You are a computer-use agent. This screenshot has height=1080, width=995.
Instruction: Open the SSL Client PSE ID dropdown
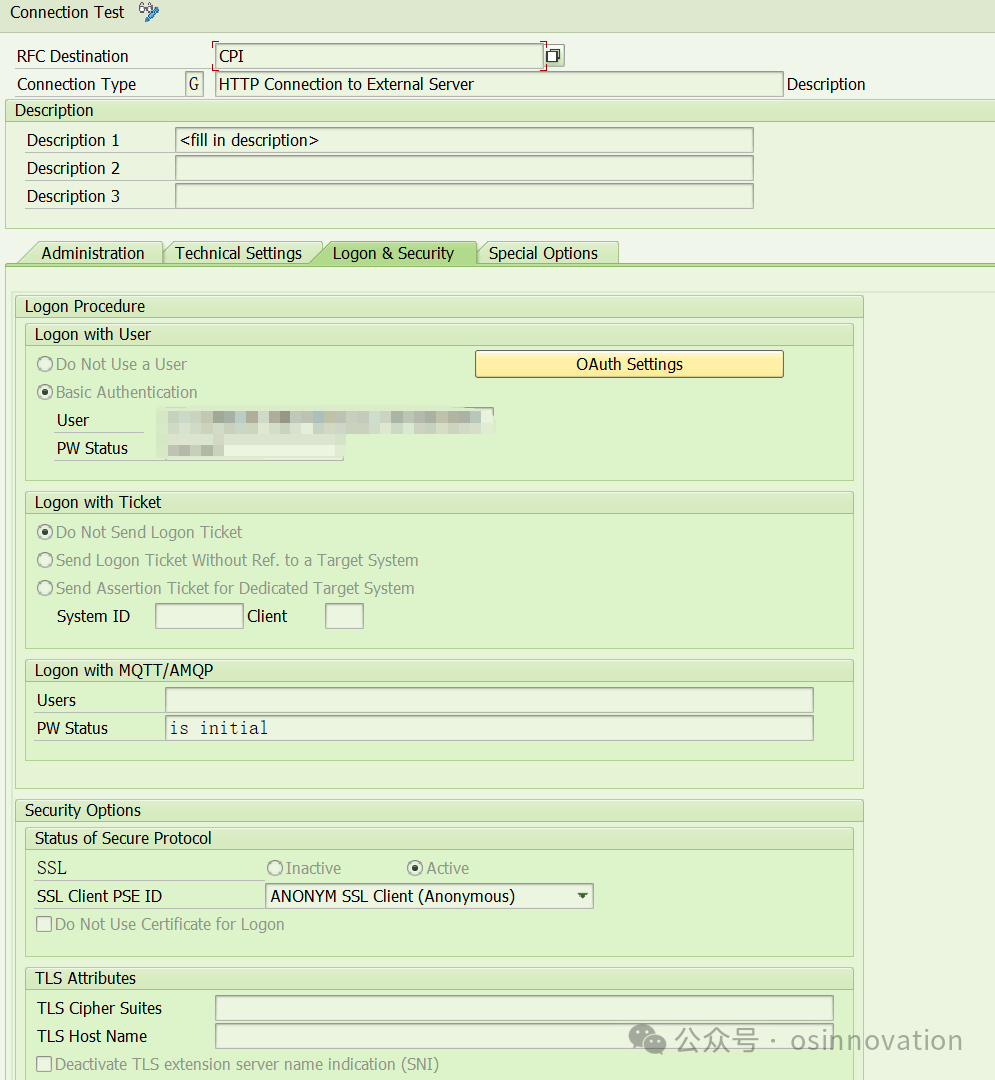[x=582, y=896]
